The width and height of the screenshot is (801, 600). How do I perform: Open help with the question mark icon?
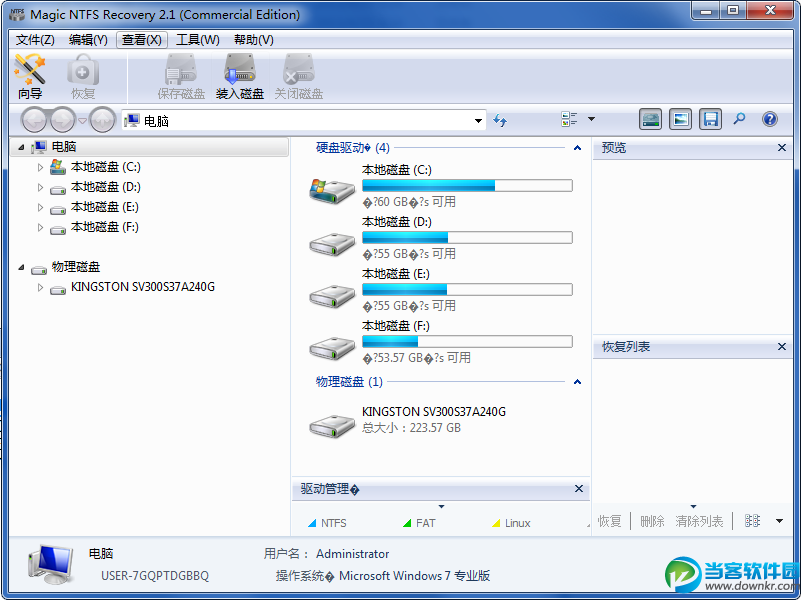pos(770,119)
